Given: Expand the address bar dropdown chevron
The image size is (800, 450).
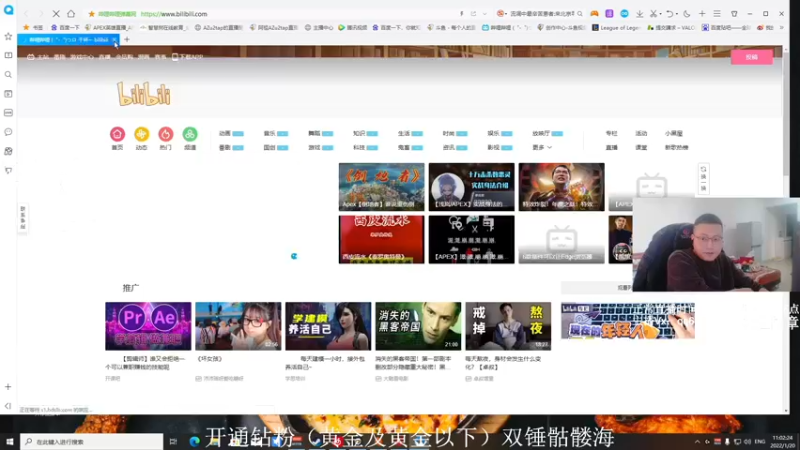Looking at the screenshot, I should click(x=485, y=14).
